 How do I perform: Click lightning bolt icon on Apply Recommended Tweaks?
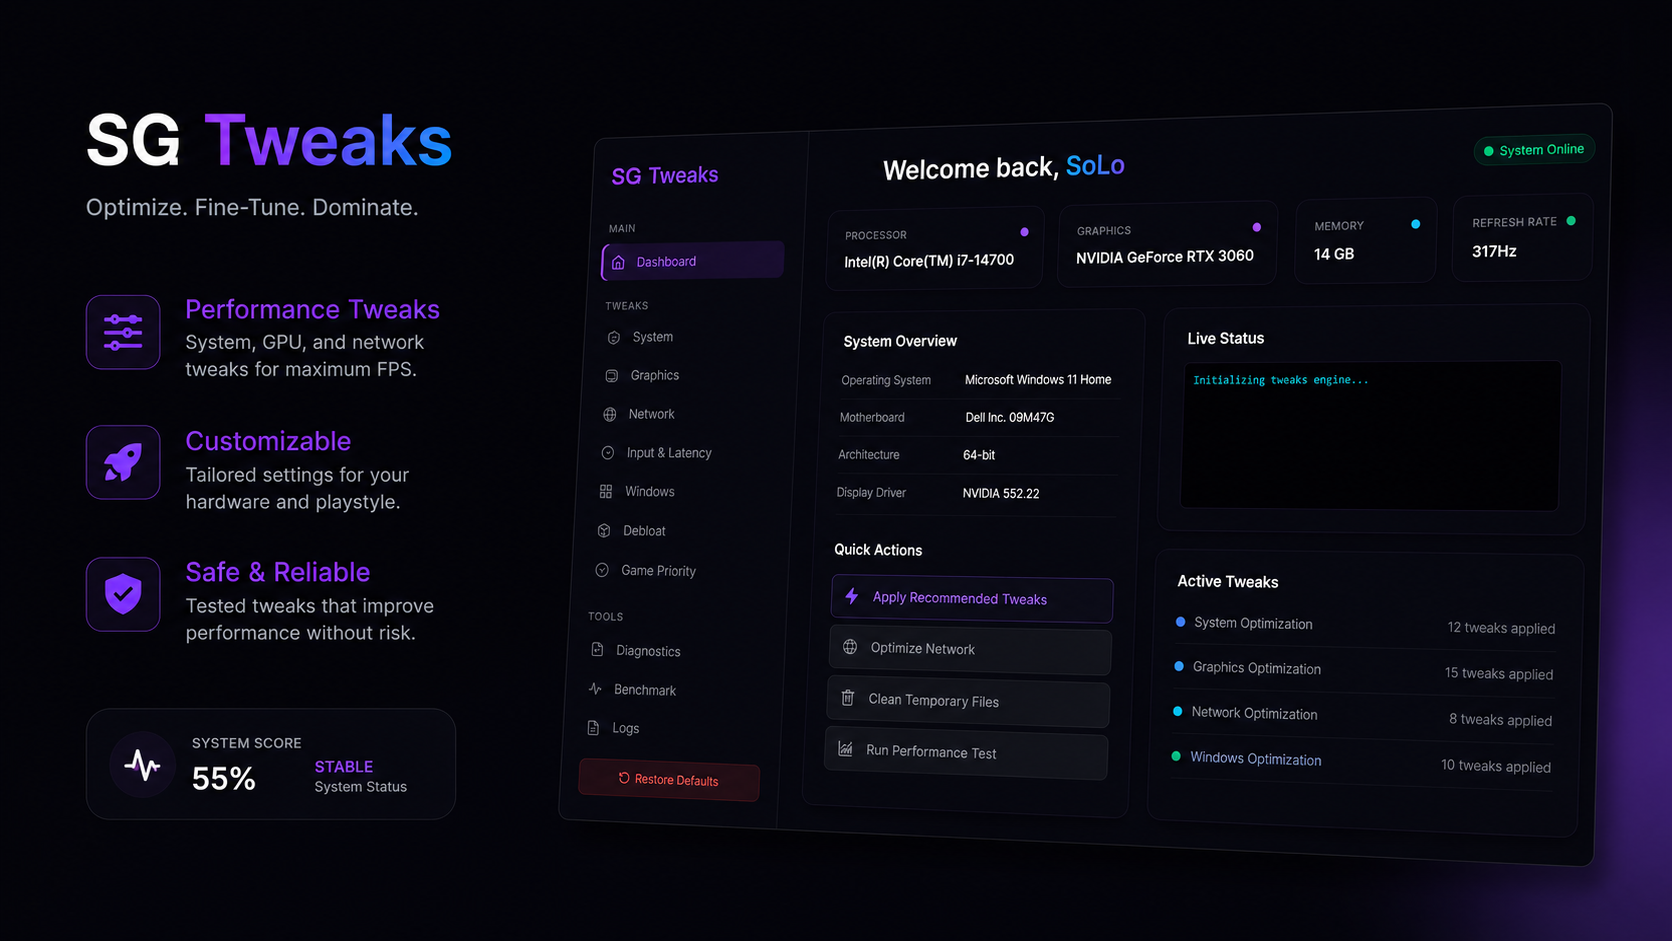coord(852,596)
